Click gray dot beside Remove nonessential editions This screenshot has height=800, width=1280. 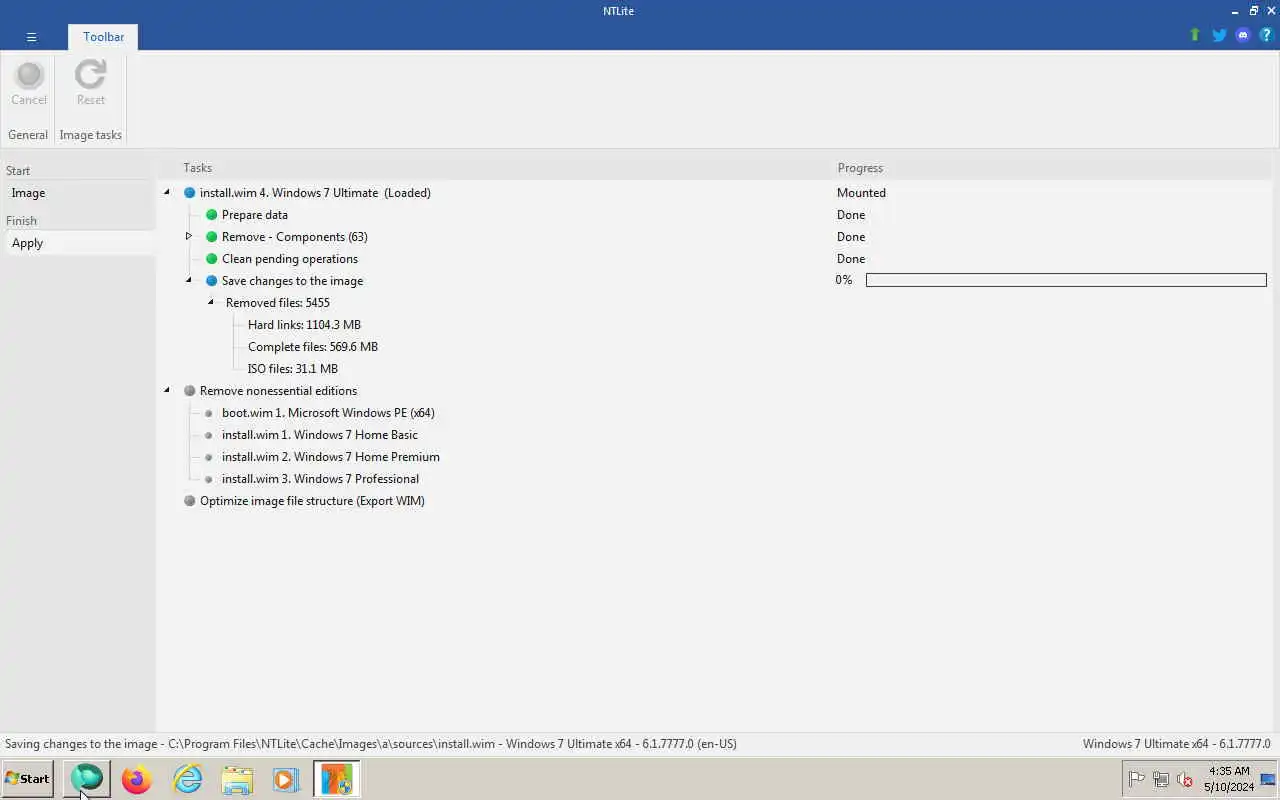(x=190, y=391)
